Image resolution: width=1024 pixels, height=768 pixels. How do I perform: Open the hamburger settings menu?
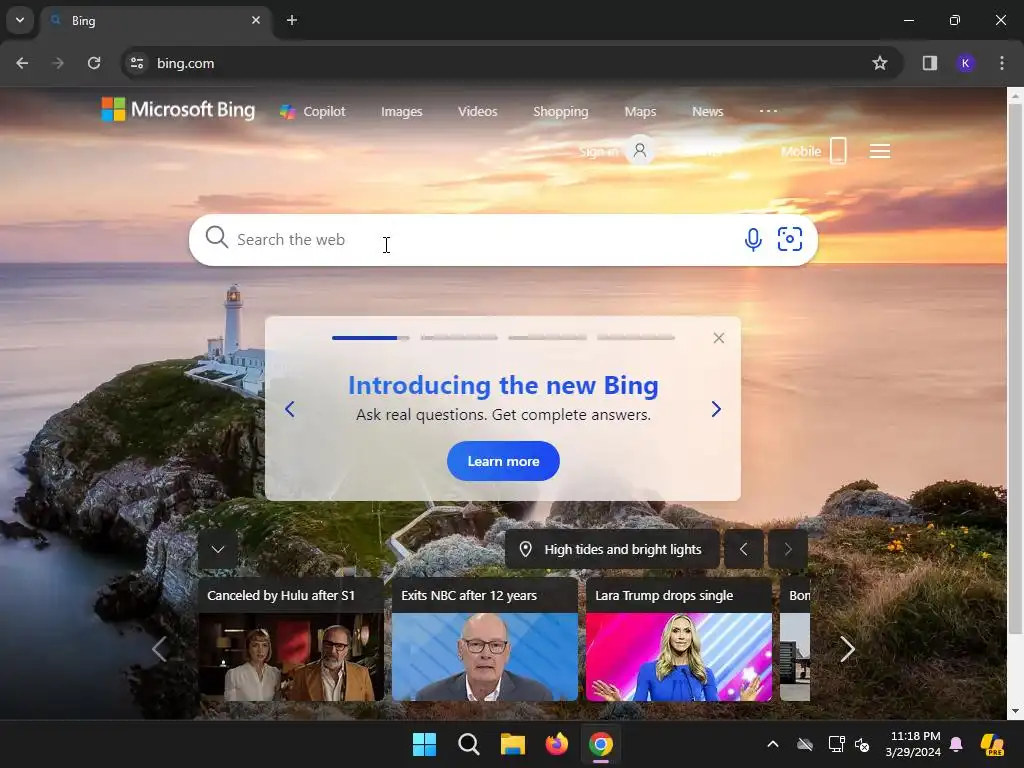(880, 152)
